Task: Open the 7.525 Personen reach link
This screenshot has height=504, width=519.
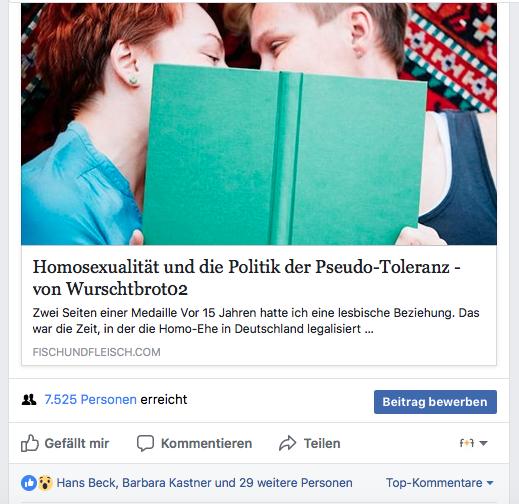Action: [x=90, y=399]
